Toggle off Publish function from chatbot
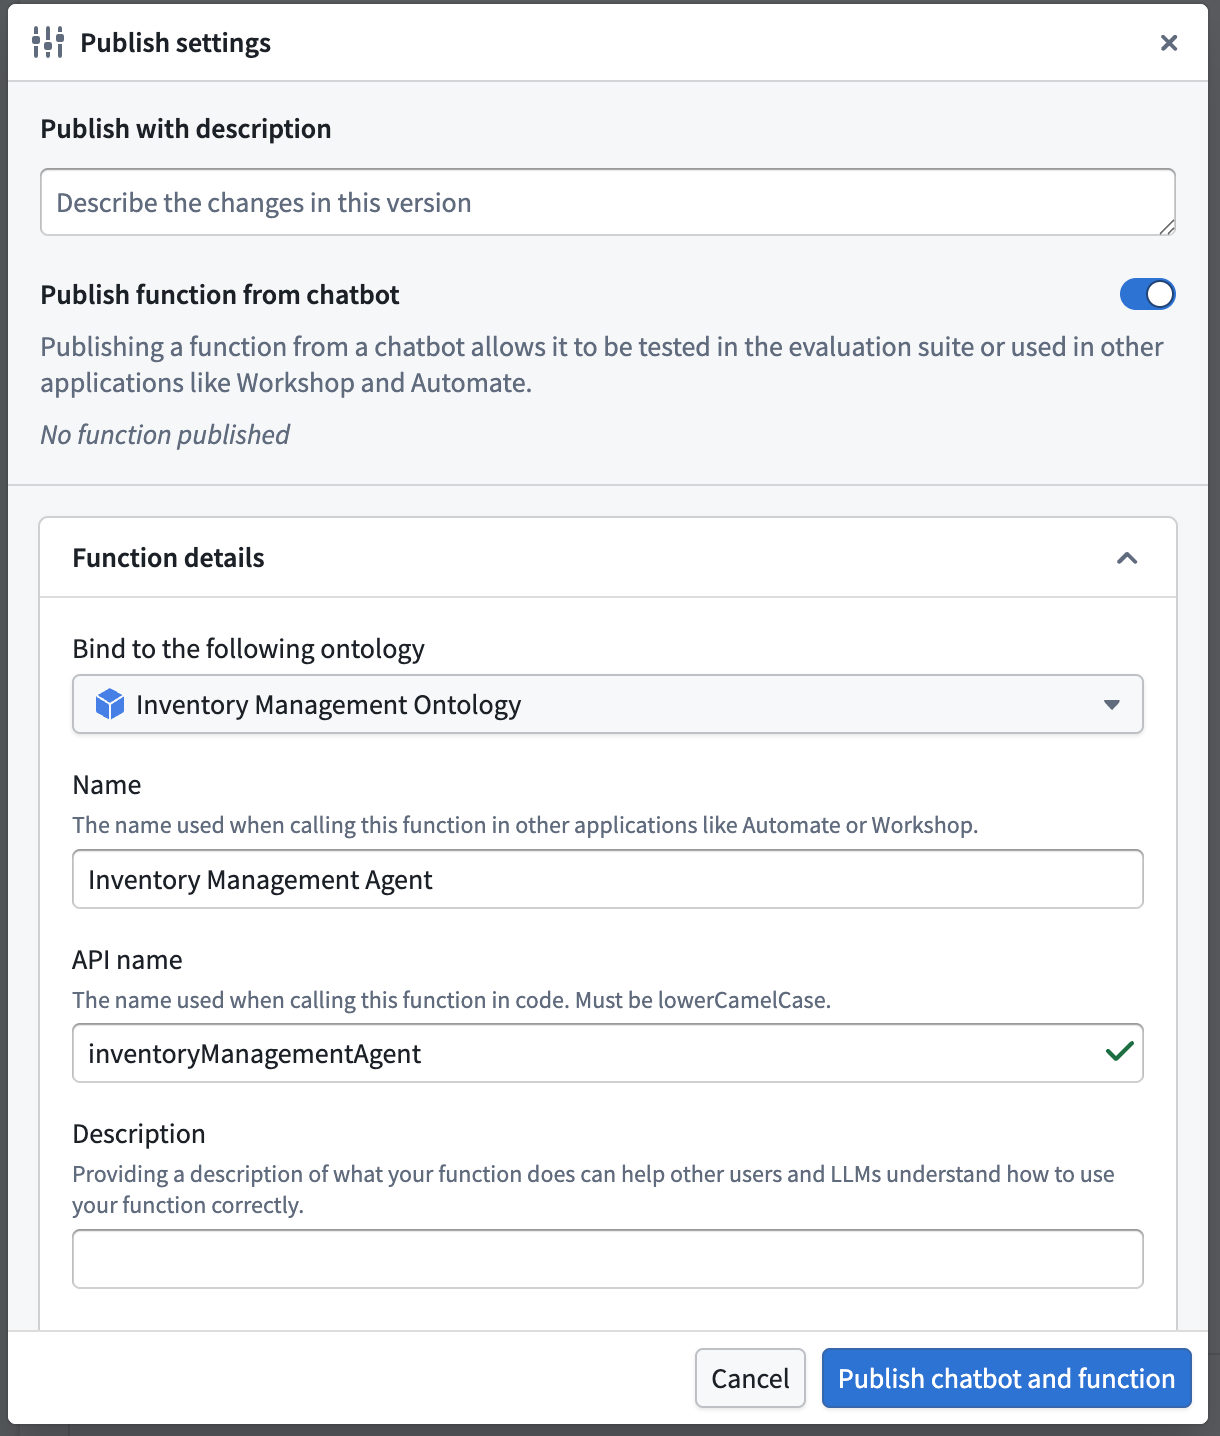This screenshot has height=1436, width=1220. [x=1147, y=294]
